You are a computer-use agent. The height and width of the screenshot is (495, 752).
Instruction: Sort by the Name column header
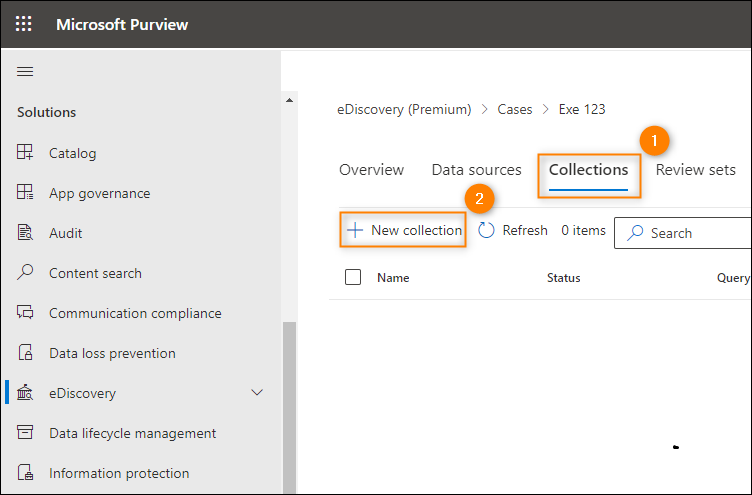pos(393,278)
